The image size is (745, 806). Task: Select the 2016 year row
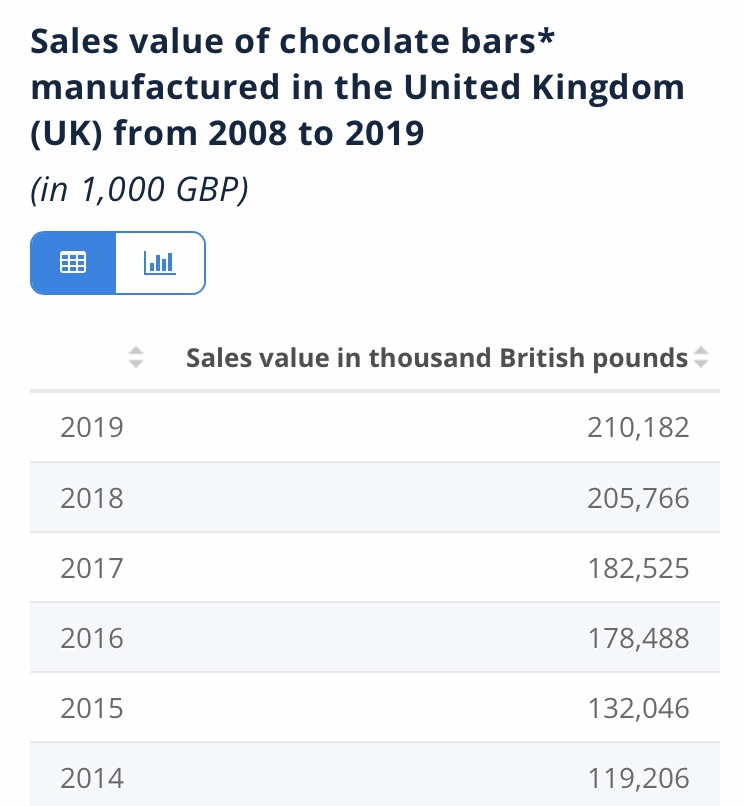pyautogui.click(x=374, y=638)
